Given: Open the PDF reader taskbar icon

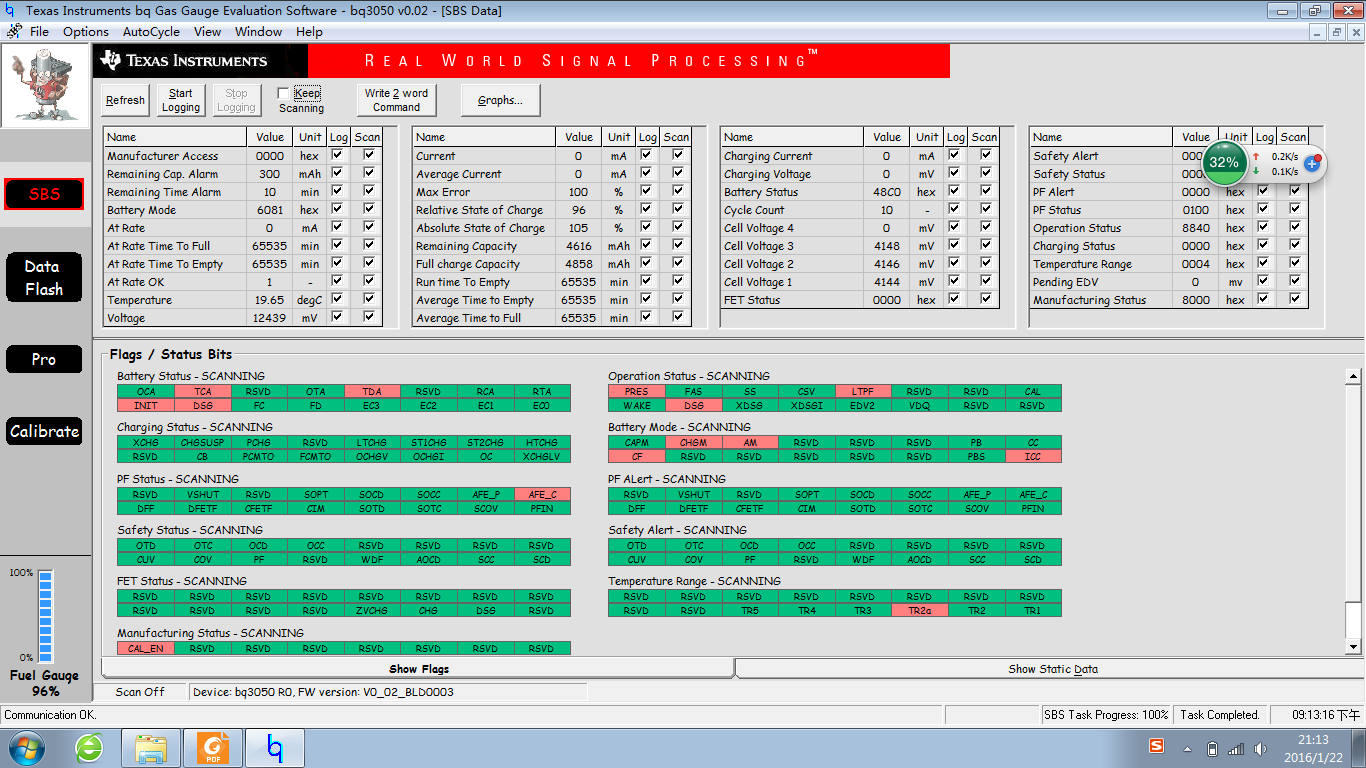Looking at the screenshot, I should tap(212, 748).
